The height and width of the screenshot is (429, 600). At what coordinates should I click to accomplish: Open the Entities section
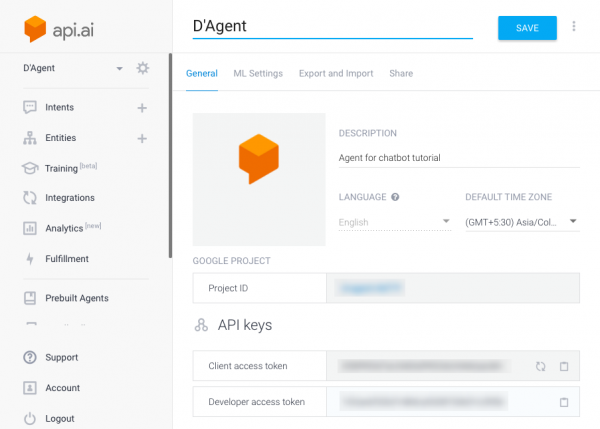coord(60,138)
